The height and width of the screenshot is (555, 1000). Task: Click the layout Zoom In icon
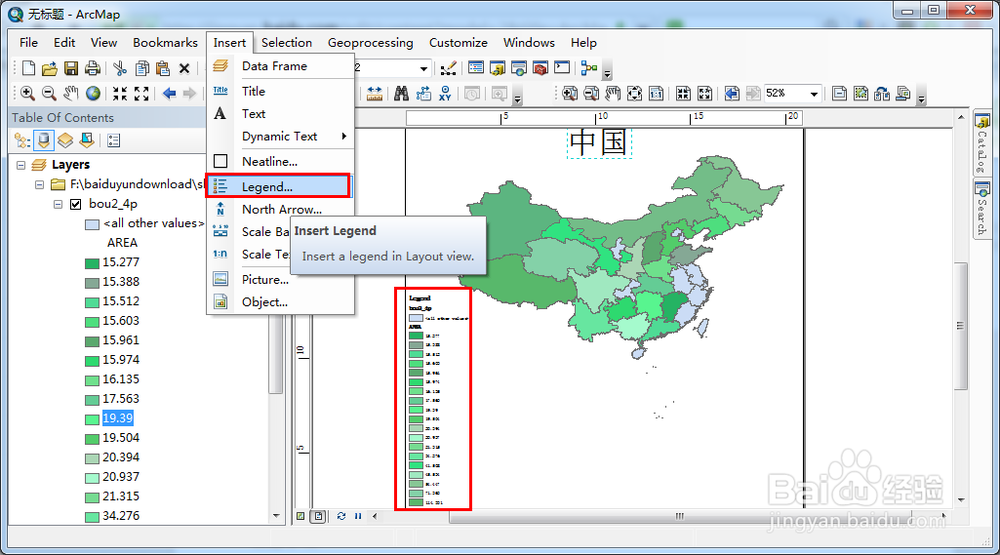(x=570, y=94)
